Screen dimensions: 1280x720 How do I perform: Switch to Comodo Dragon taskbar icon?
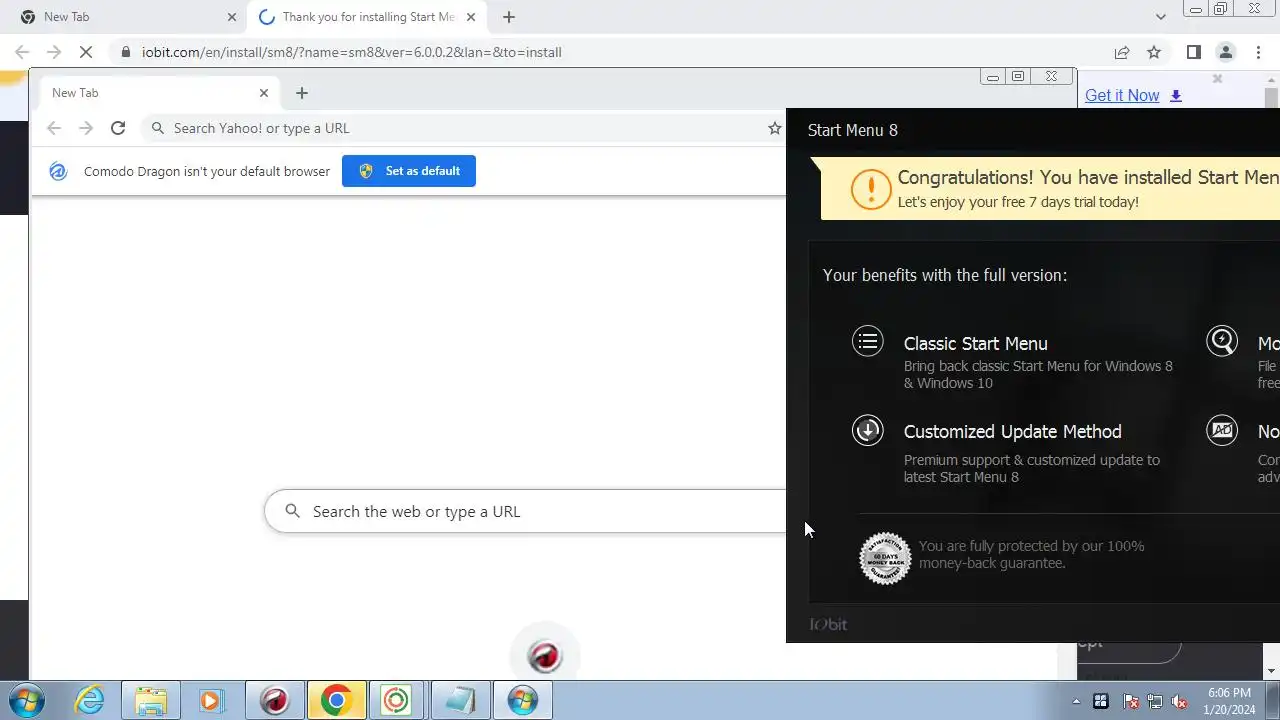(274, 700)
